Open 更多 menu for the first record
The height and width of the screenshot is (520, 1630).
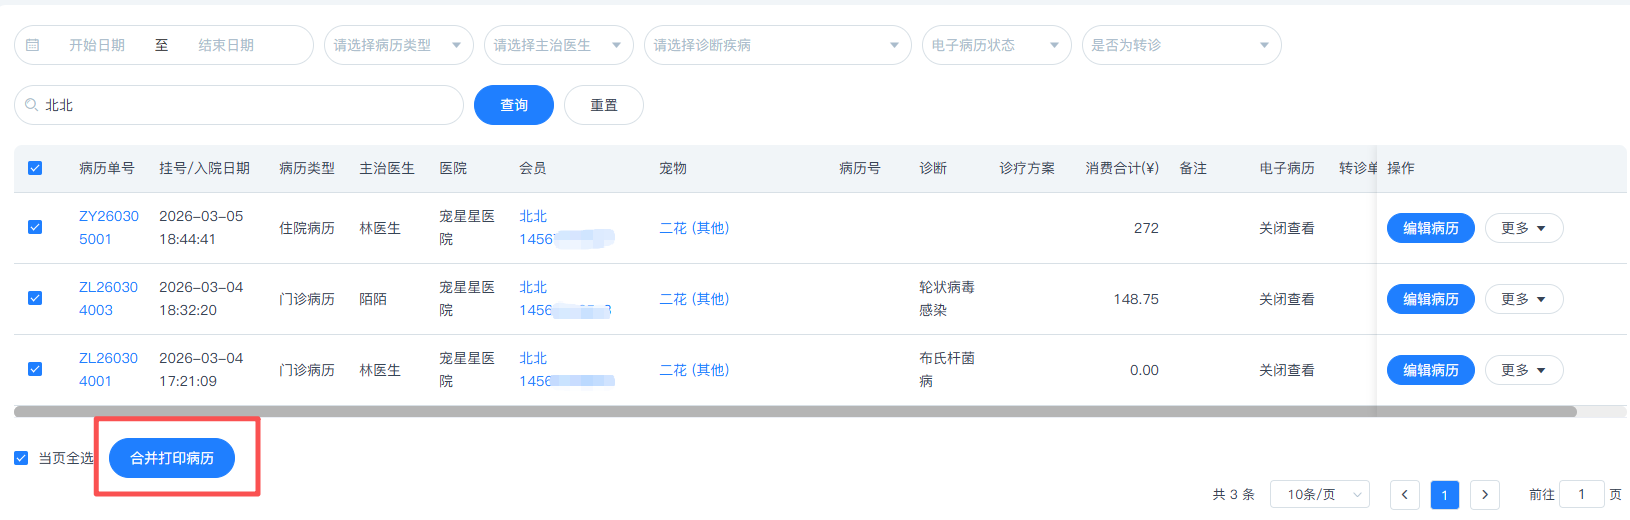(1523, 228)
